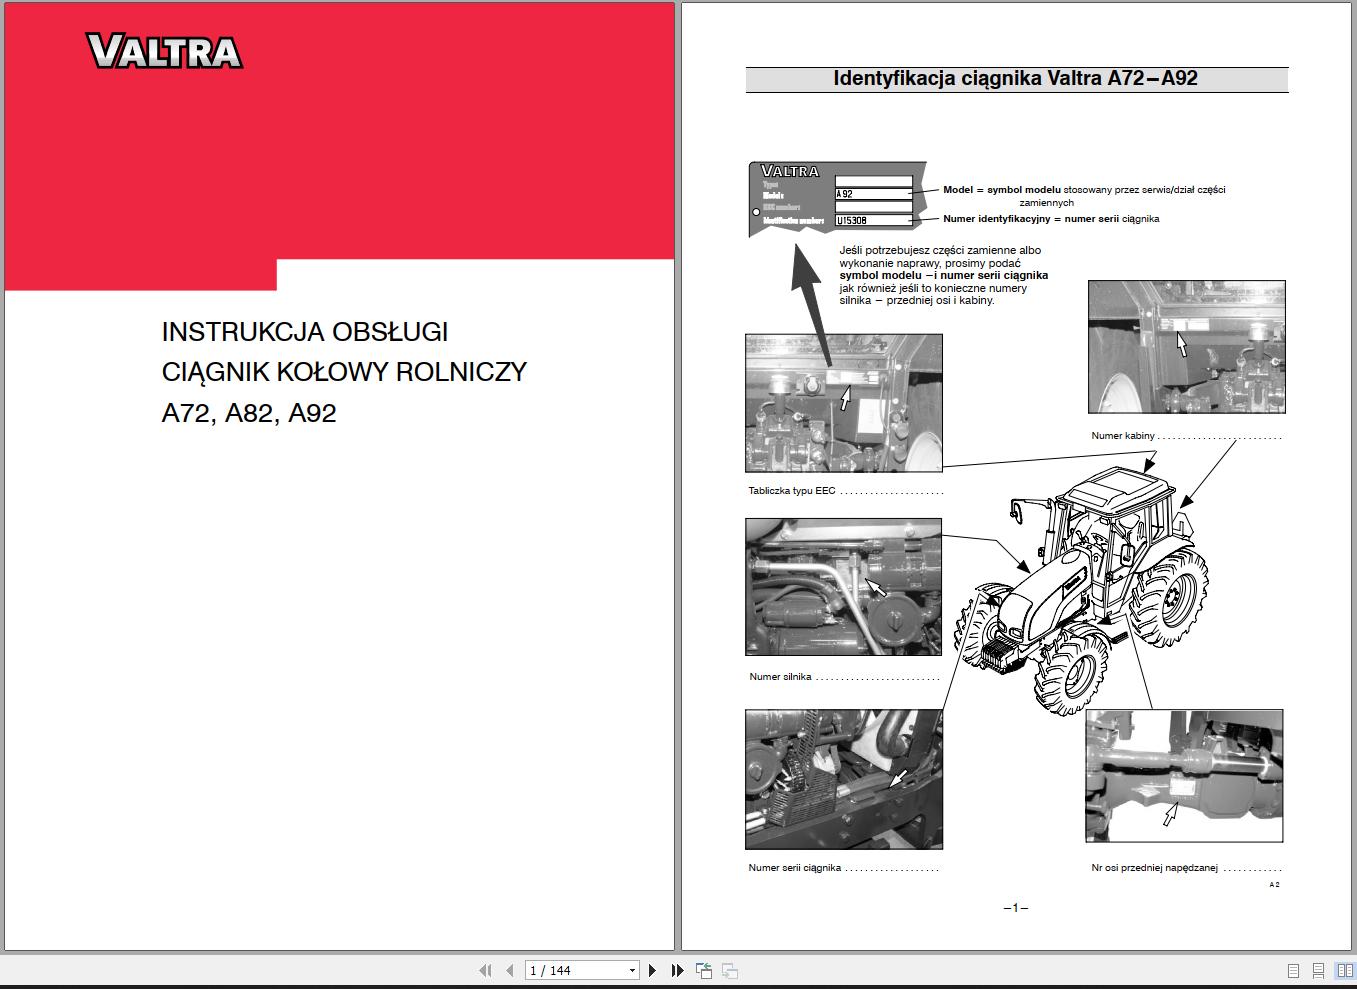Click the Valtra type plate illustration
Image resolution: width=1357 pixels, height=989 pixels.
coord(838,199)
